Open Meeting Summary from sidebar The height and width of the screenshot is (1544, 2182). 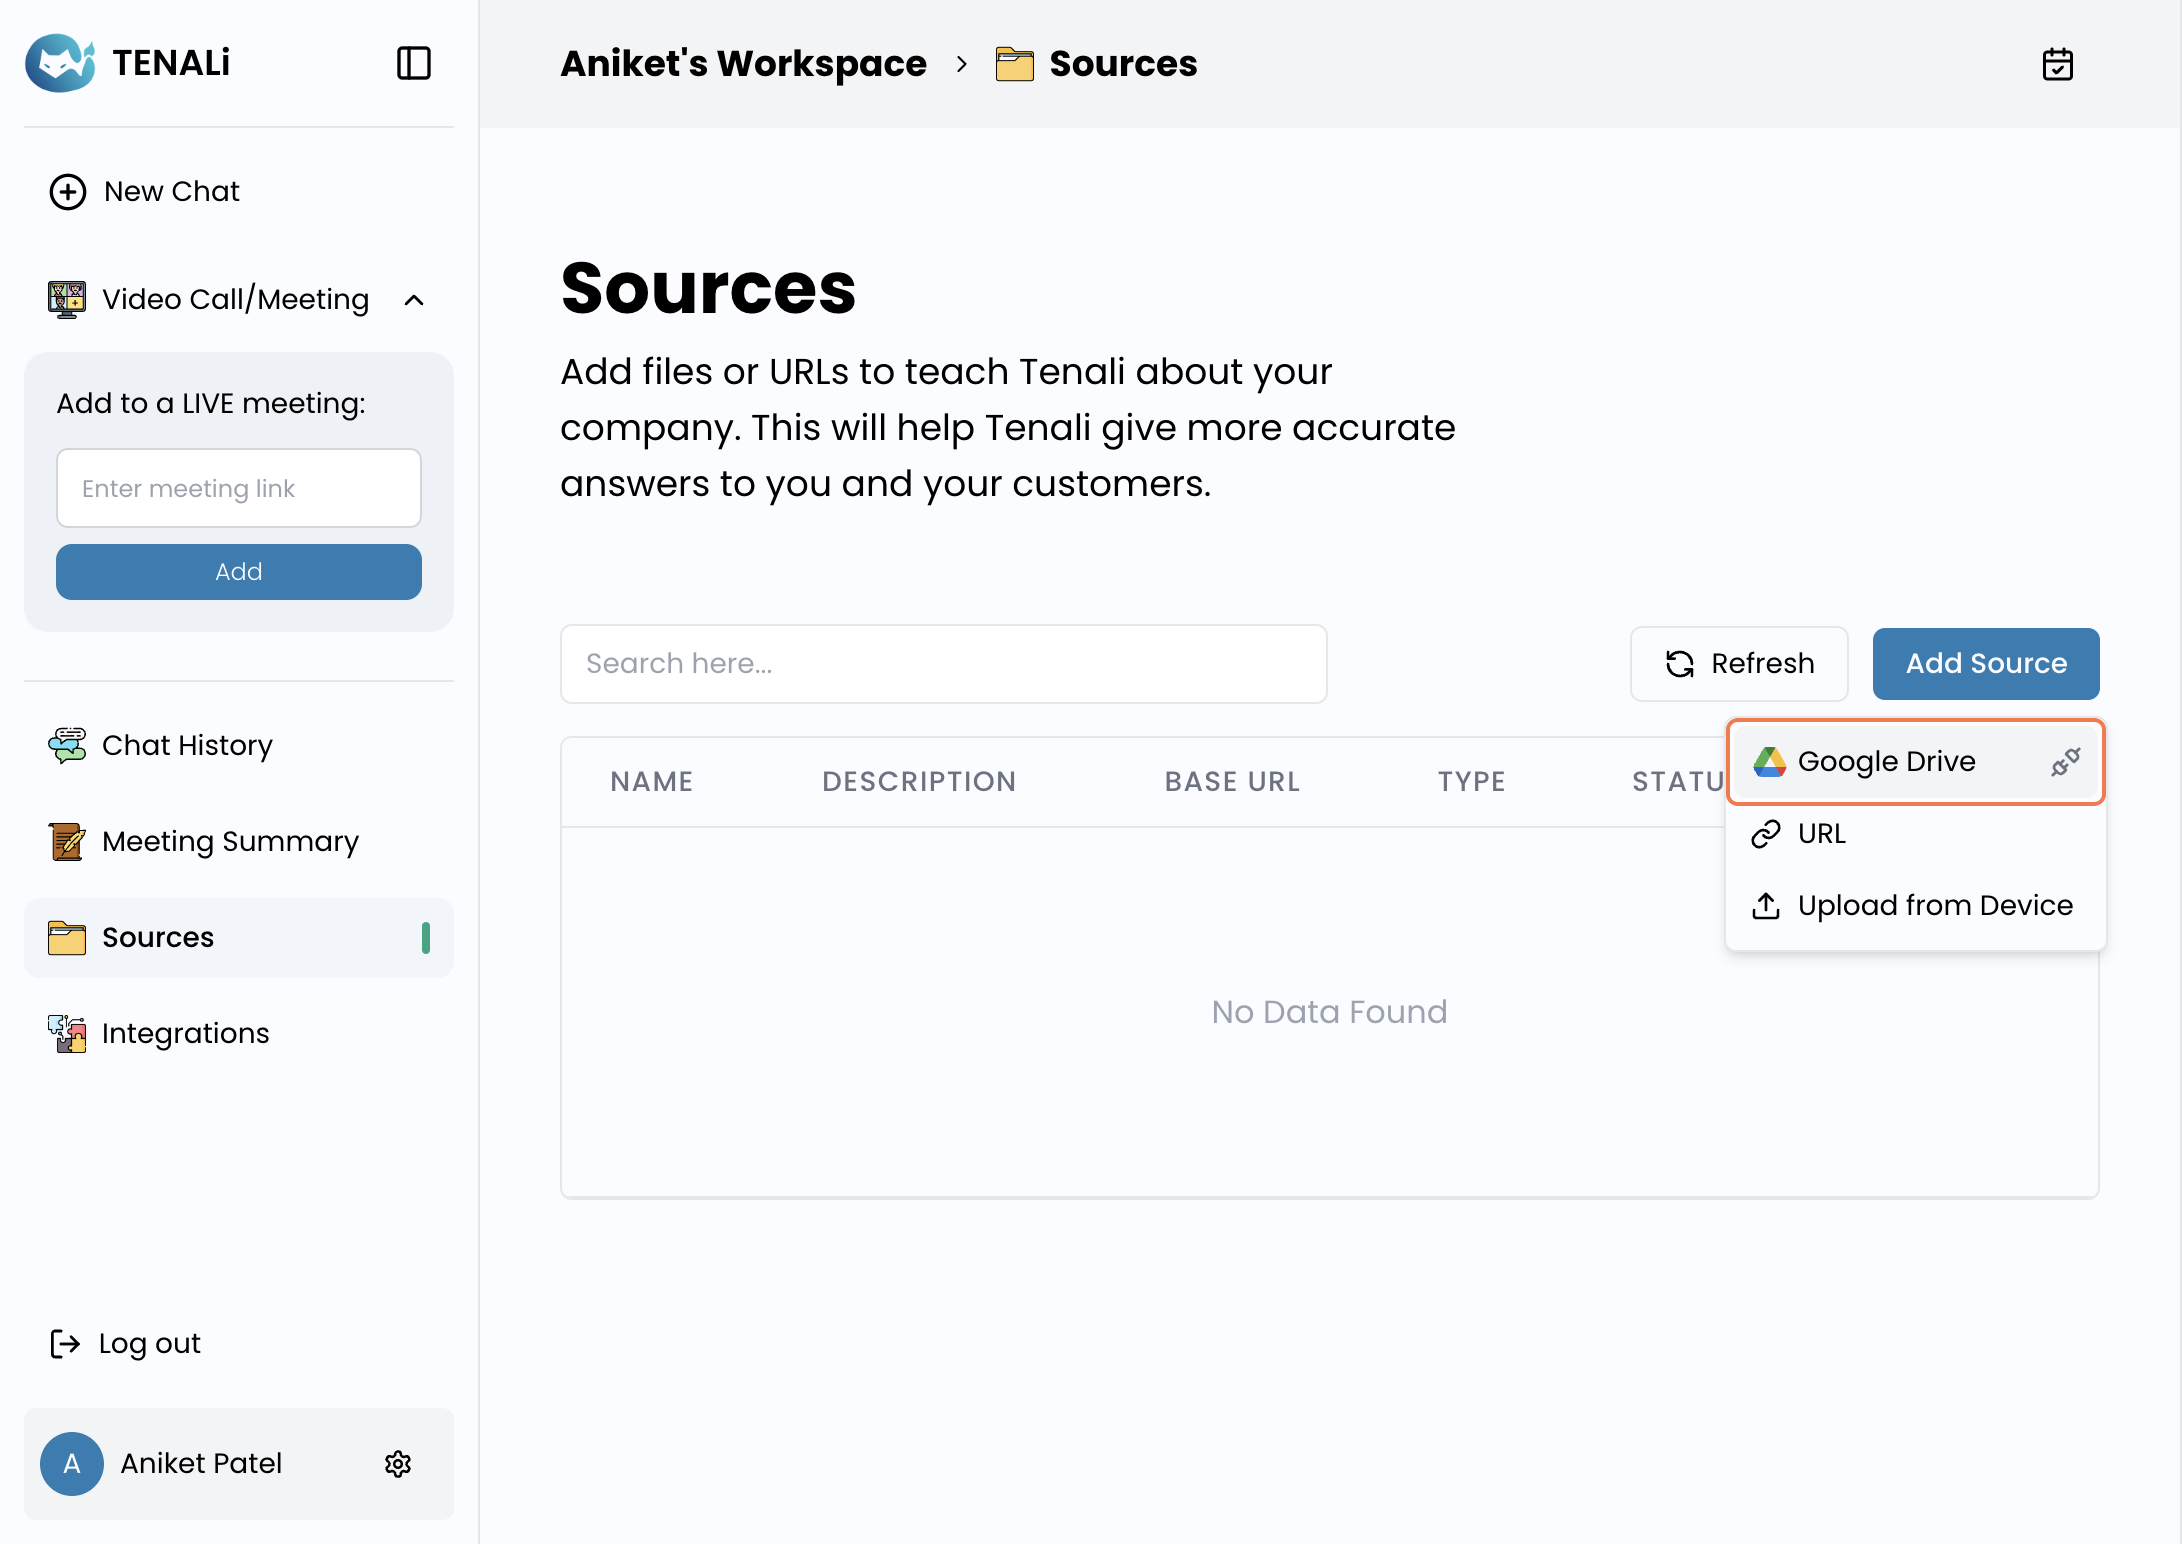(x=230, y=841)
